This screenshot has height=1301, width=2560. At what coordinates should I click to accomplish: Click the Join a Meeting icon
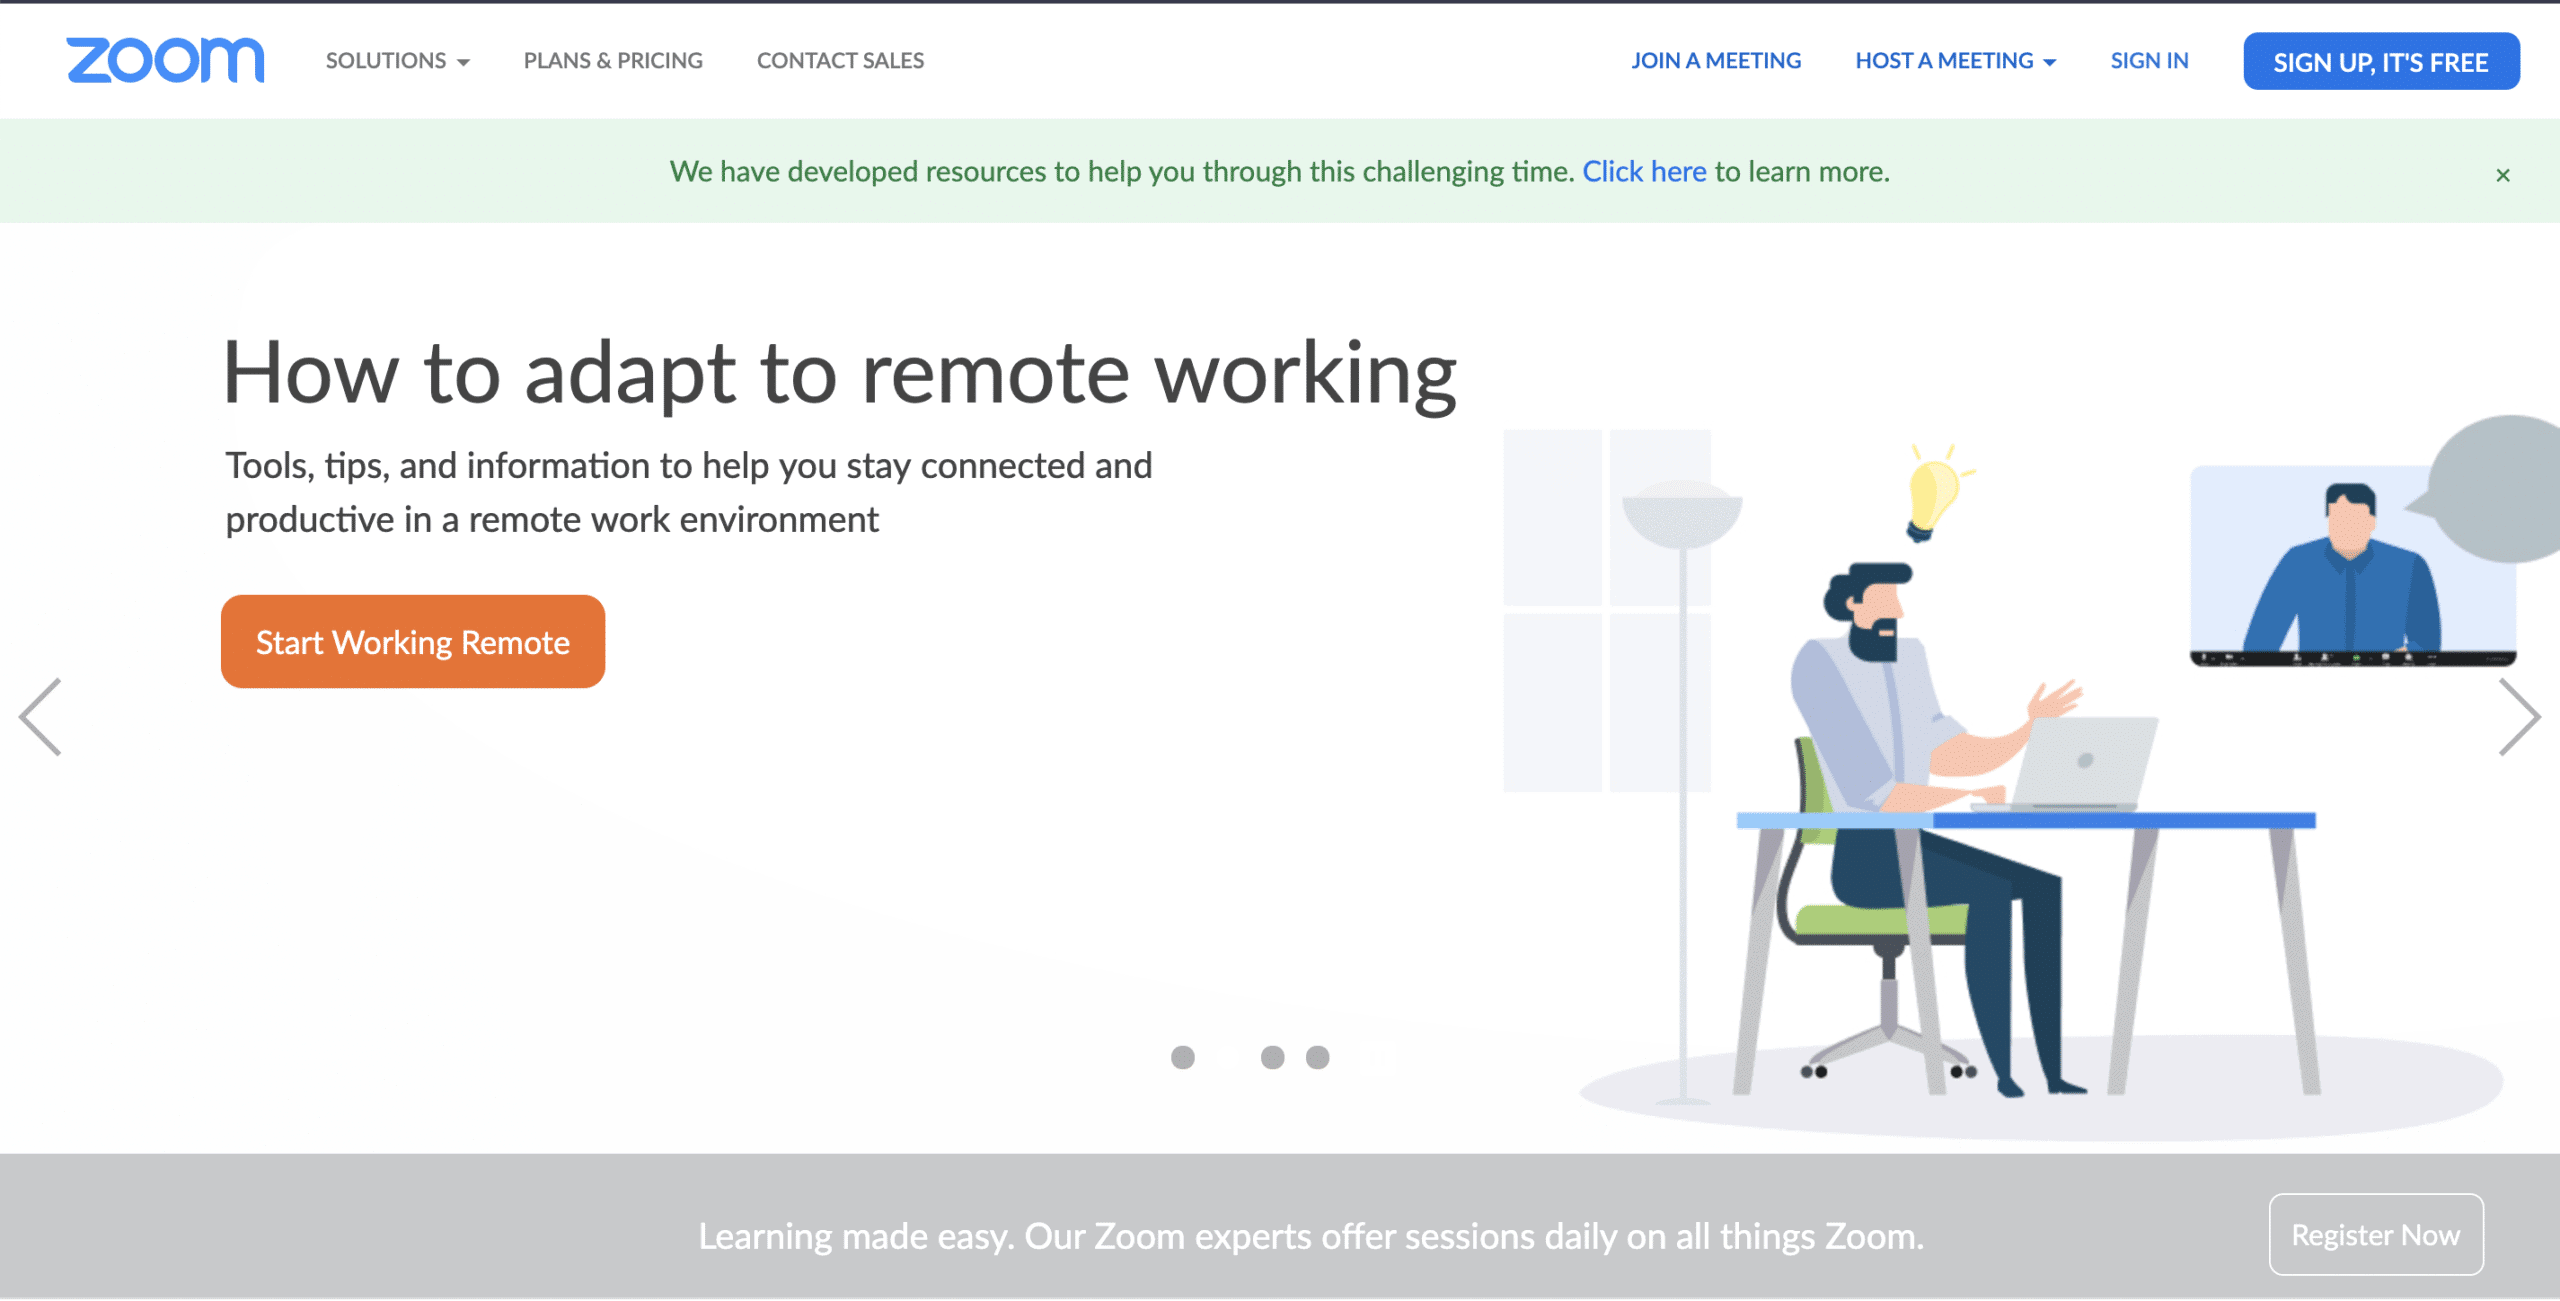tap(1714, 60)
